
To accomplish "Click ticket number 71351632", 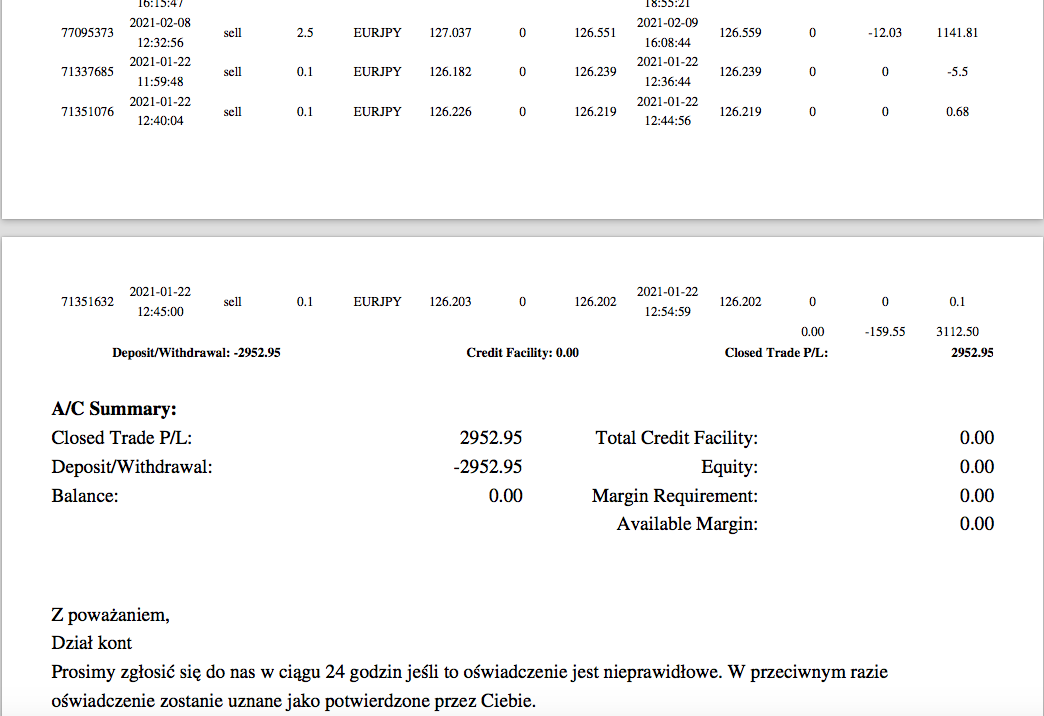I will (87, 302).
